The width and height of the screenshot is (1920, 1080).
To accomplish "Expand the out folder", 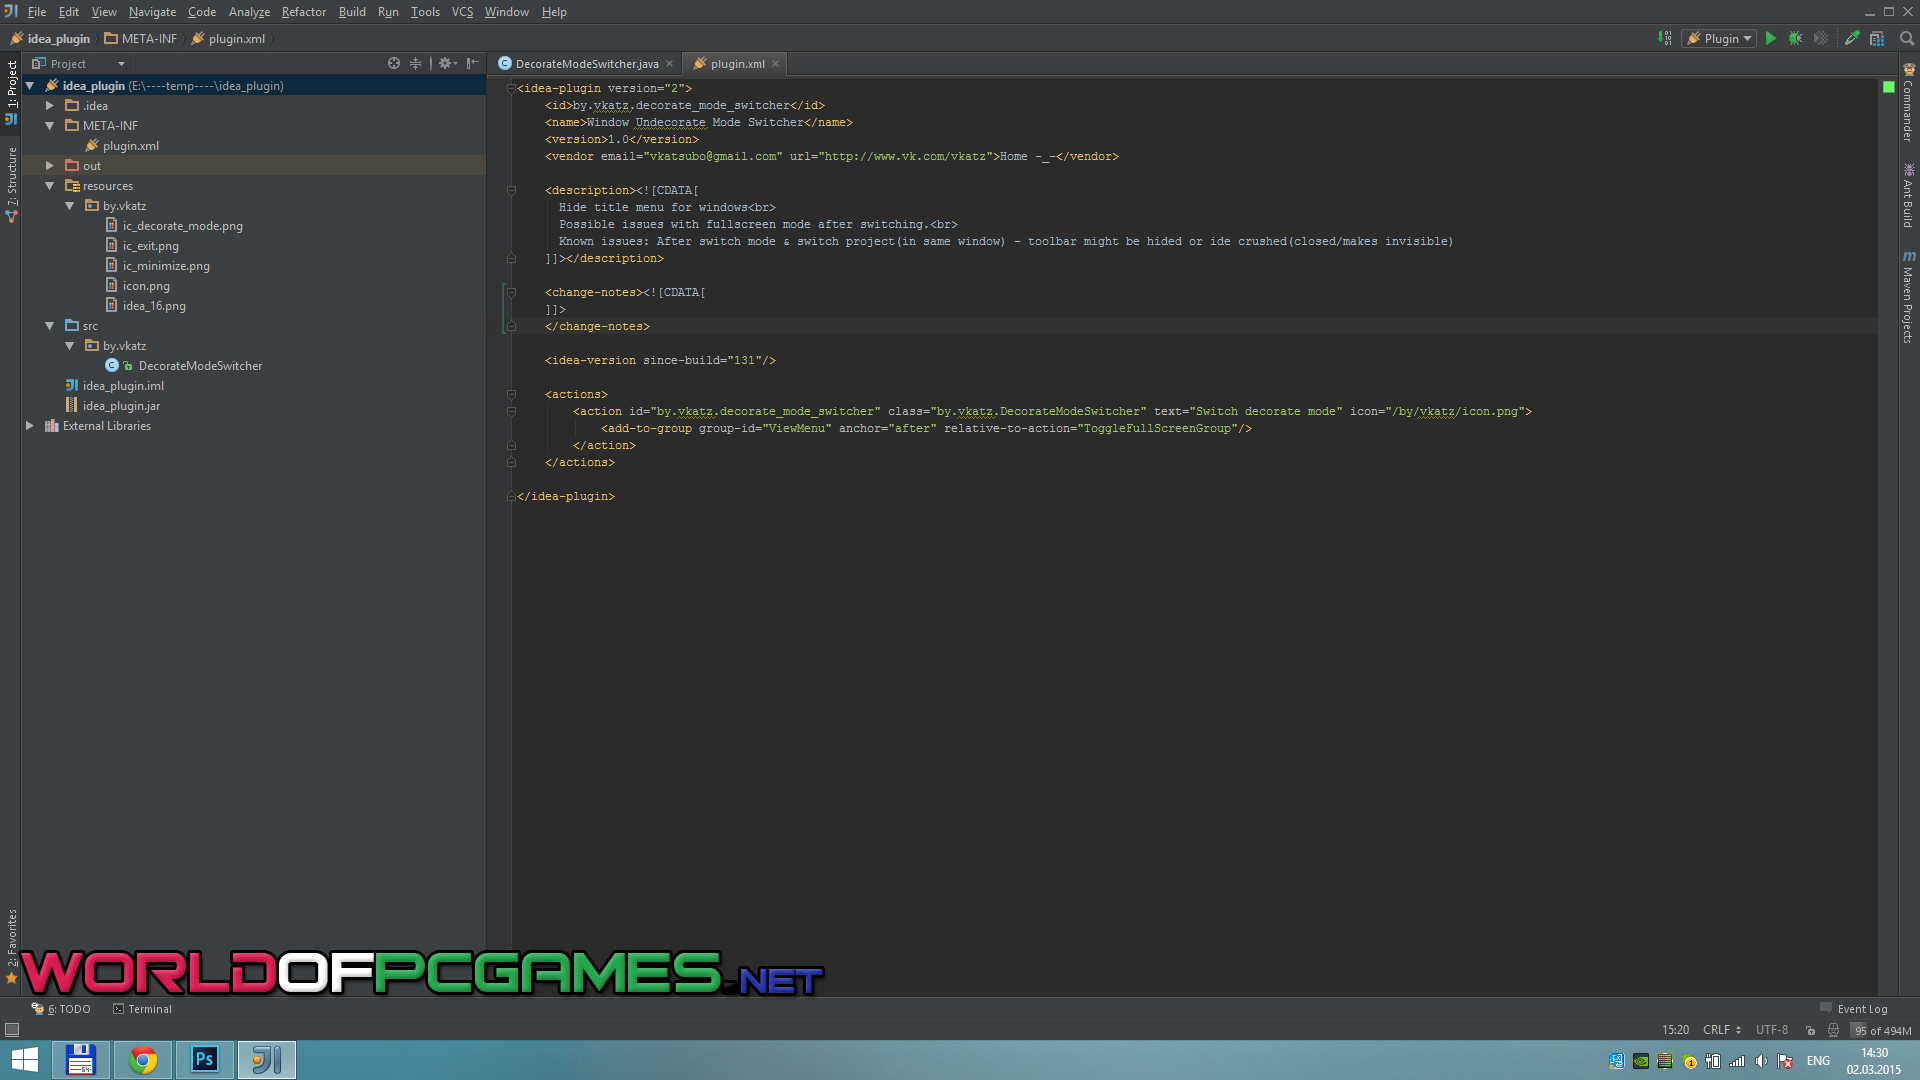I will 49,166.
